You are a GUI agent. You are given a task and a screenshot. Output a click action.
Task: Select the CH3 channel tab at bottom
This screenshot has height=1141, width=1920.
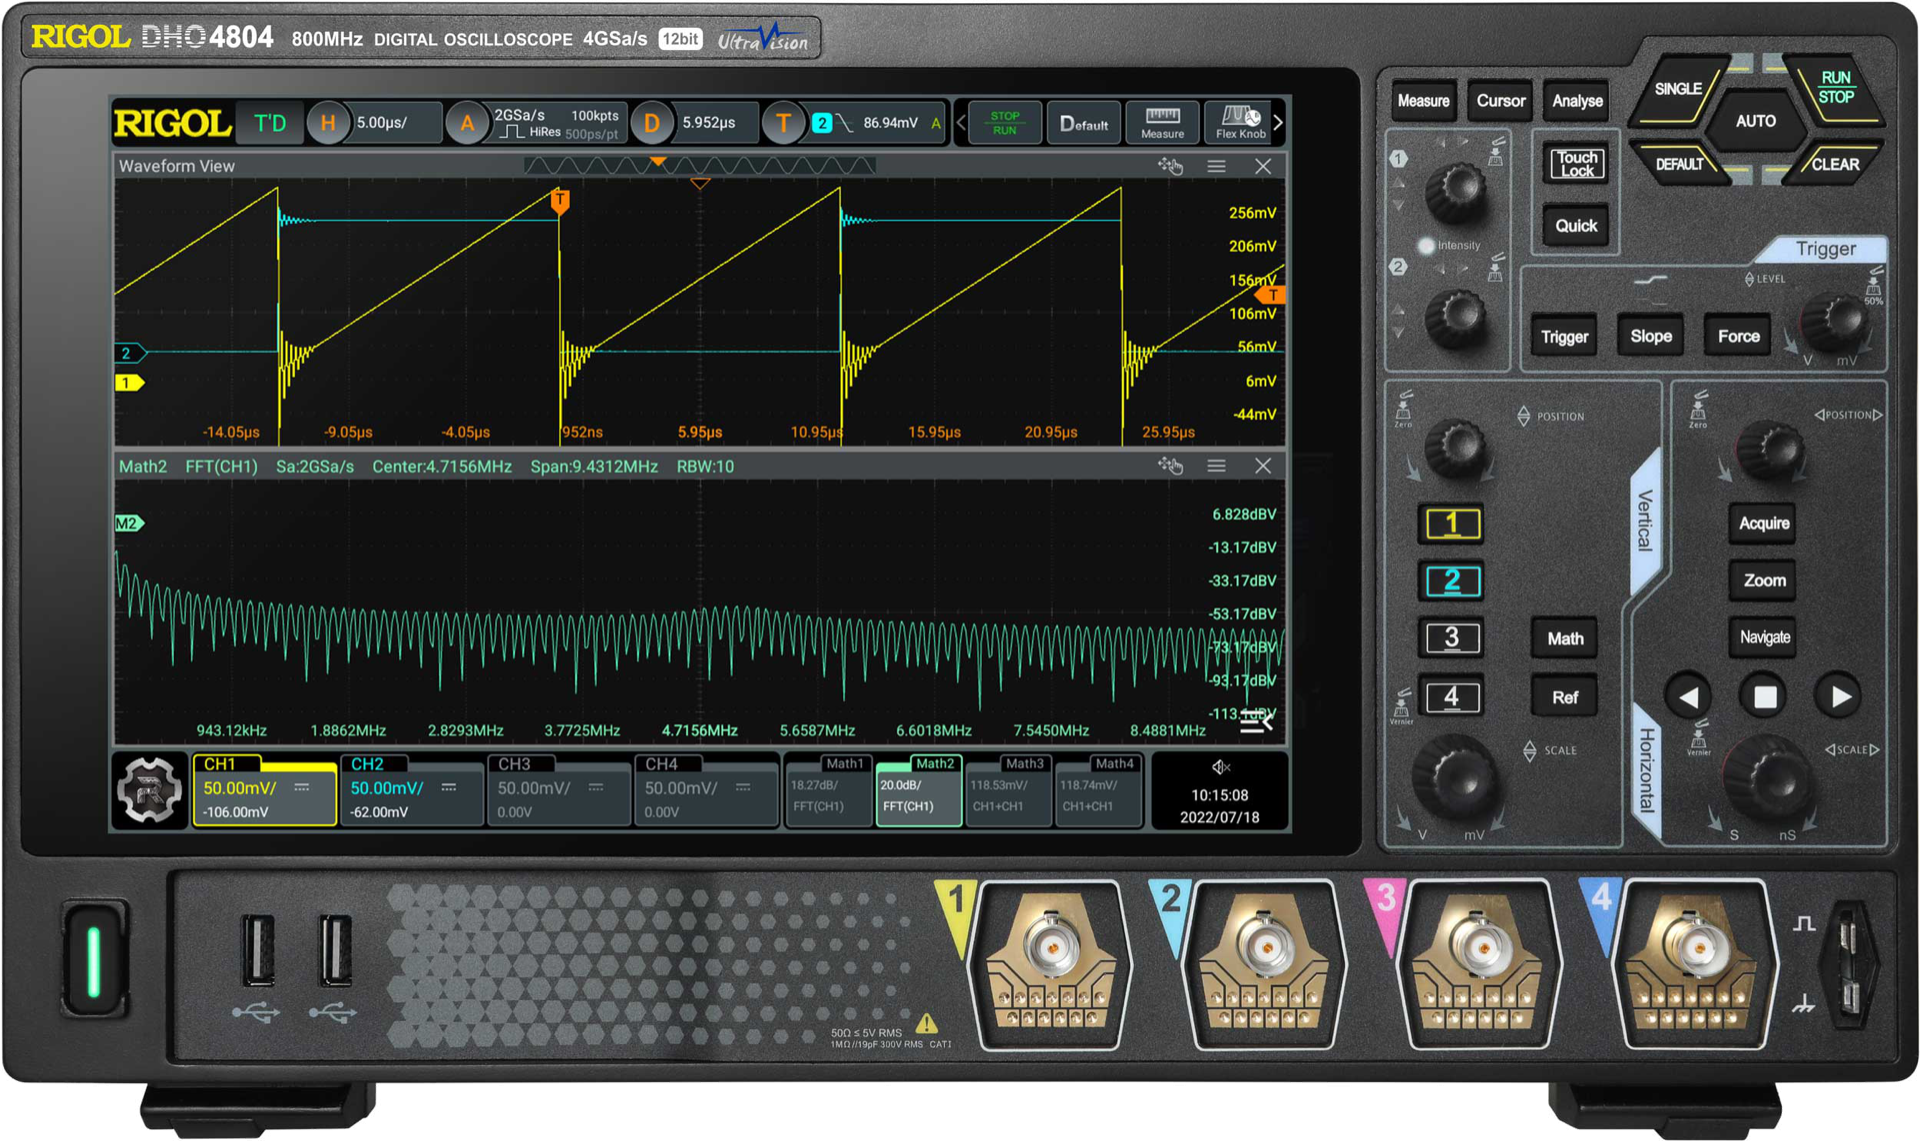click(559, 790)
